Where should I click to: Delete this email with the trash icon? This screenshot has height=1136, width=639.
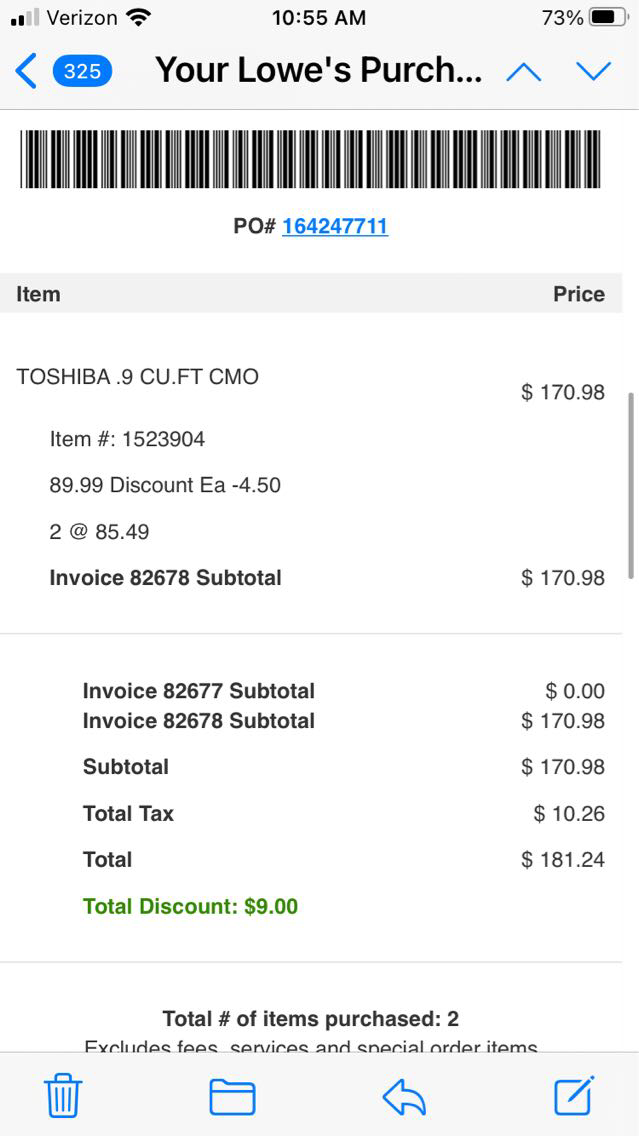point(63,1096)
